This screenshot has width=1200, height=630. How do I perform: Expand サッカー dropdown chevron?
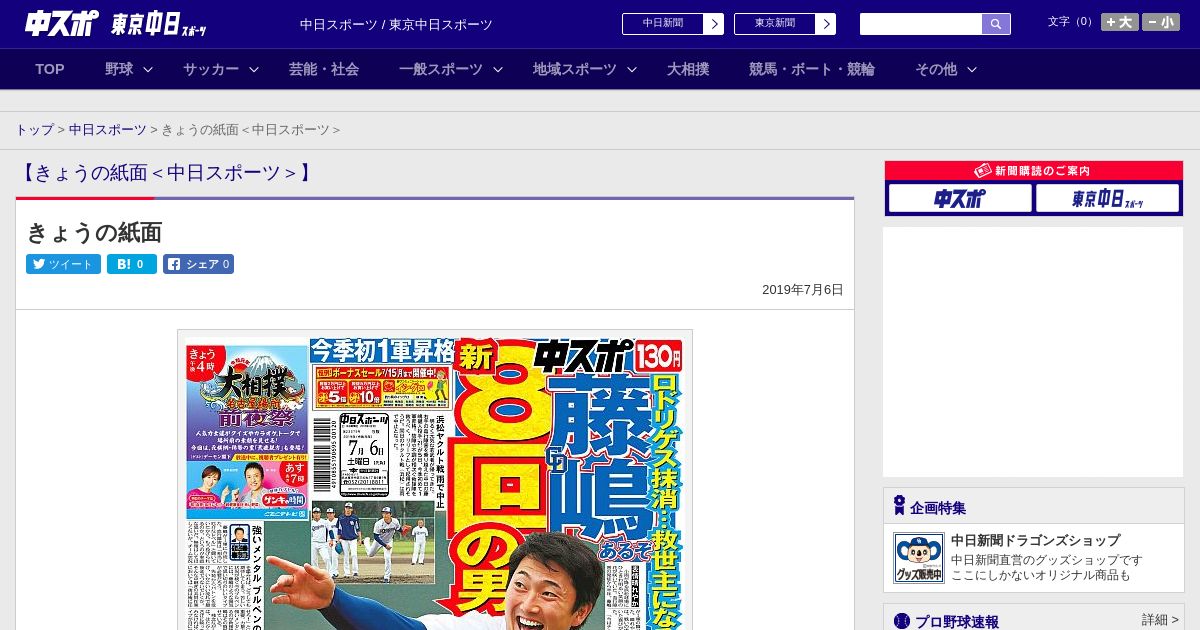(x=254, y=70)
